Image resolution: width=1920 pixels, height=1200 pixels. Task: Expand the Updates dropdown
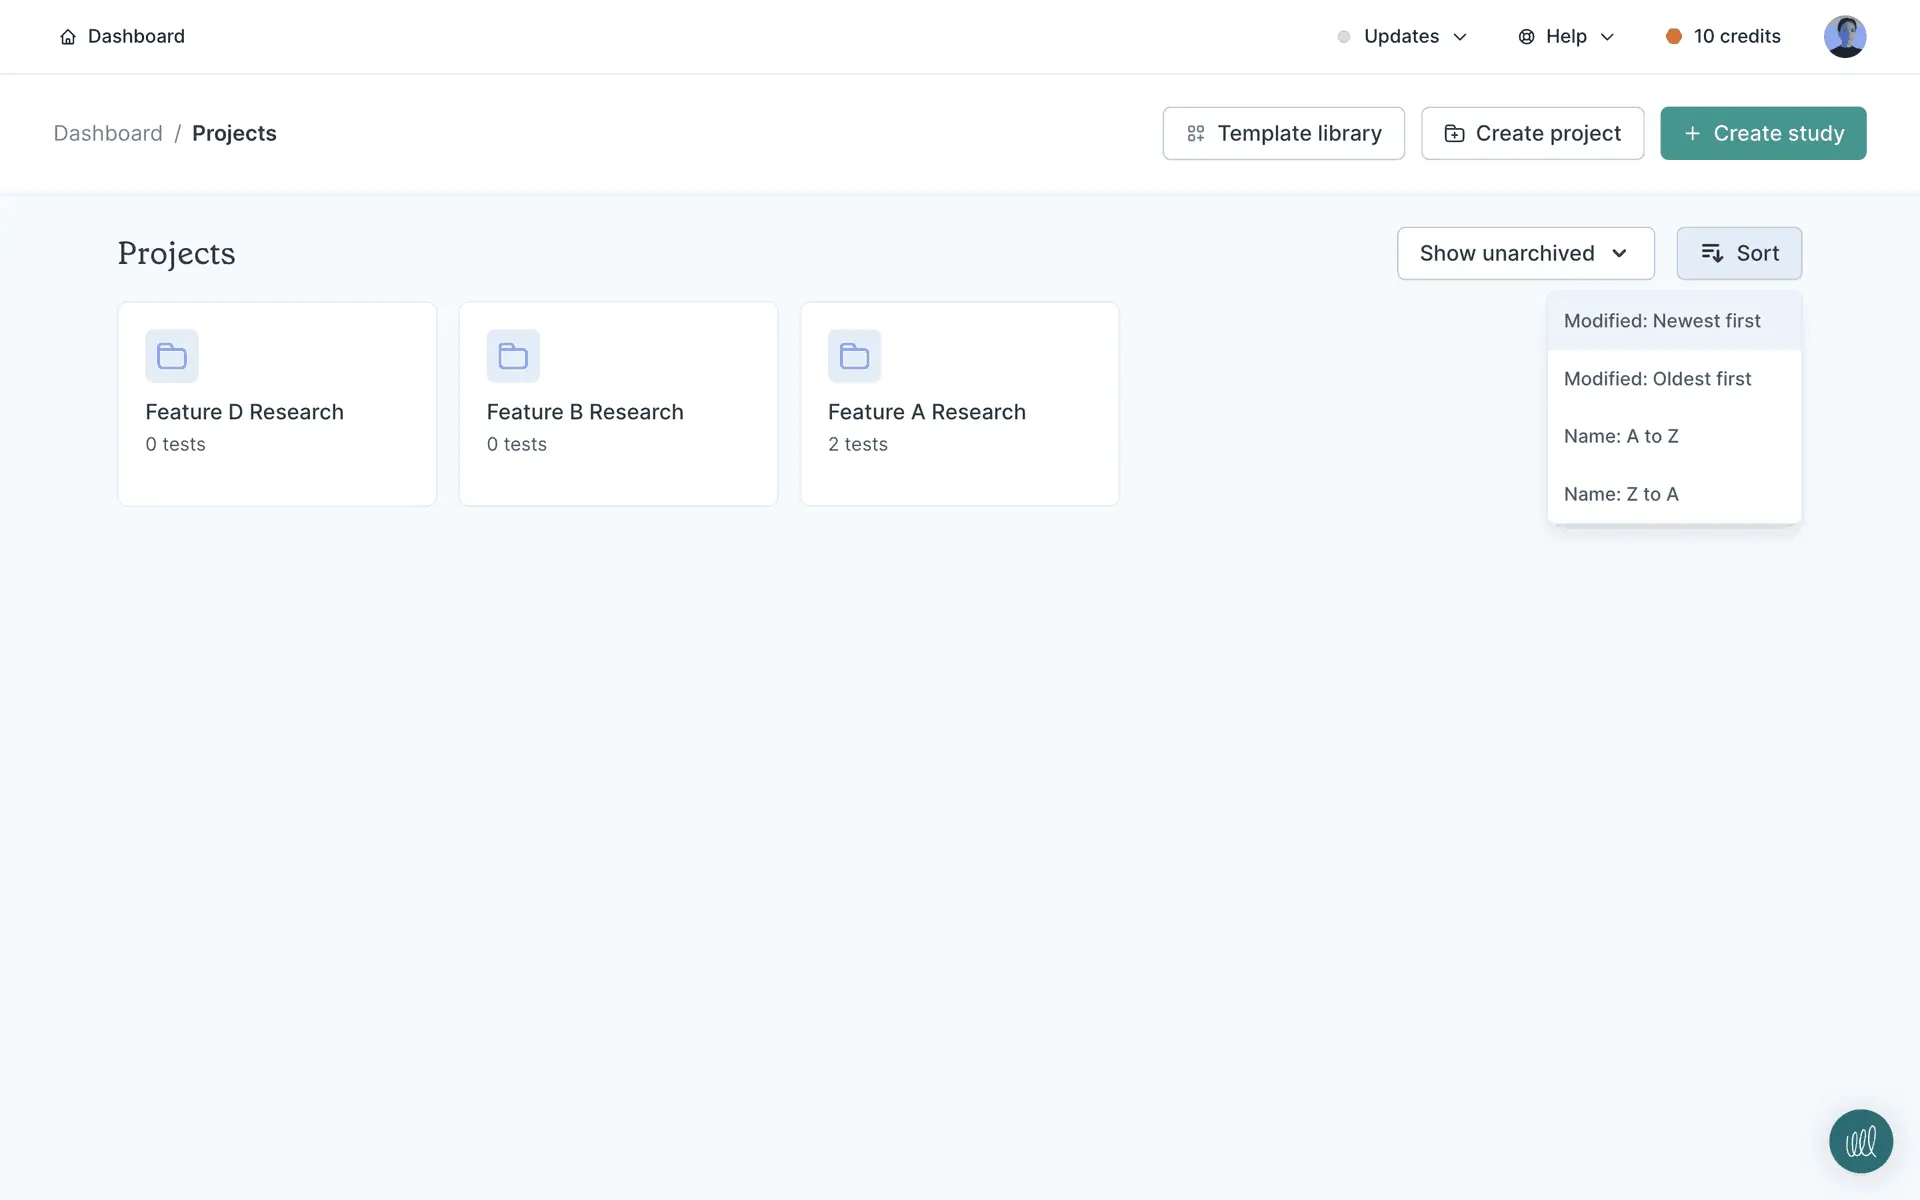coord(1403,37)
